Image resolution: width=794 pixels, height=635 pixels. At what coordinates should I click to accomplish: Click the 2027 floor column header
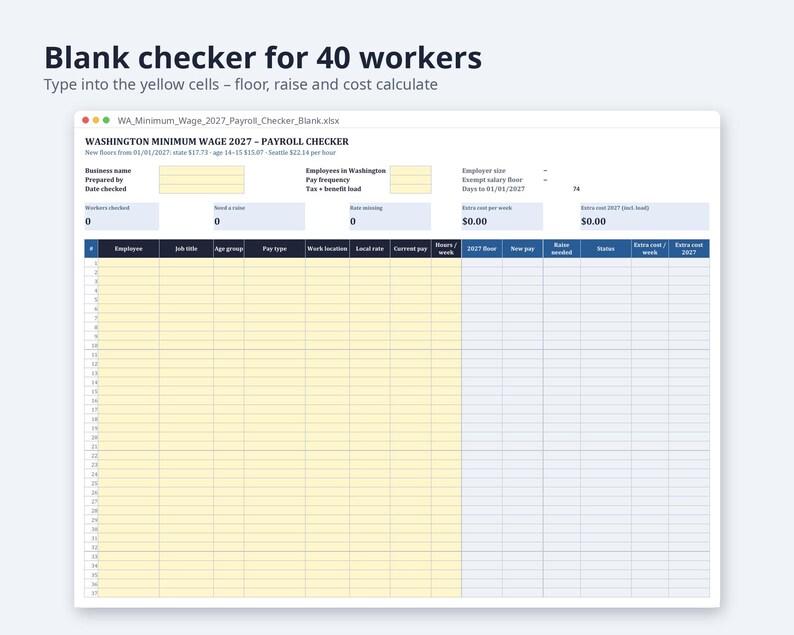click(482, 249)
